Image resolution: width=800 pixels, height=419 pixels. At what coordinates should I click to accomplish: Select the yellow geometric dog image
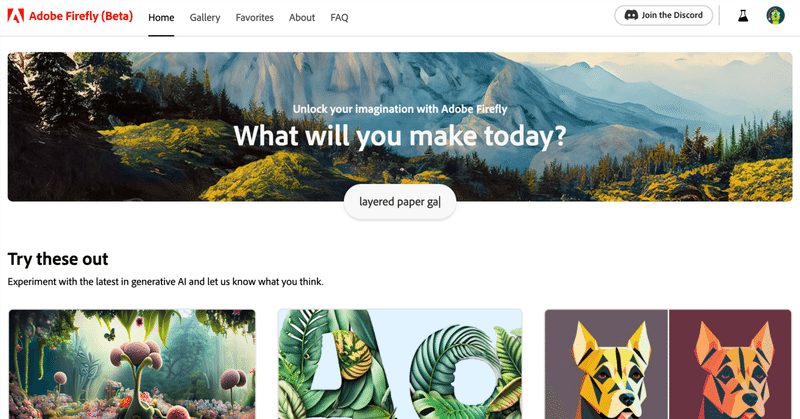click(x=606, y=364)
